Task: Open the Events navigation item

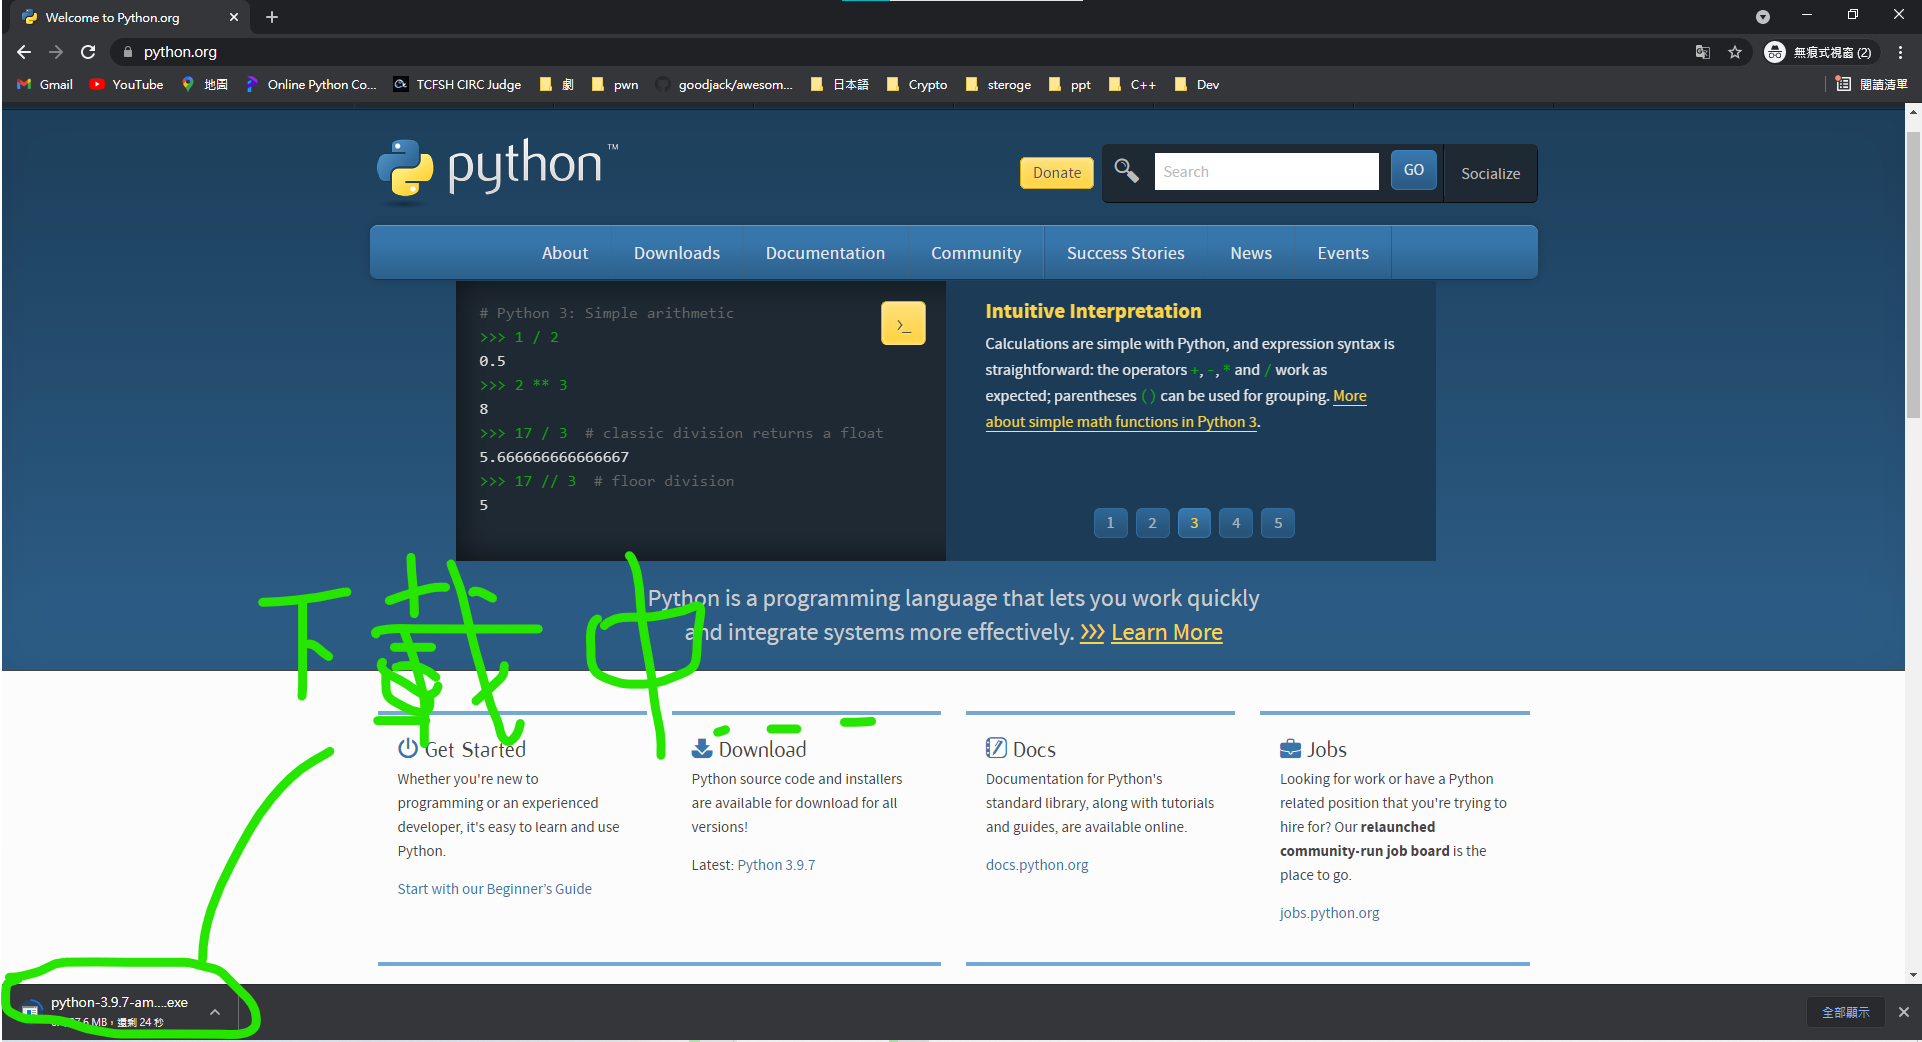Action: pos(1343,253)
